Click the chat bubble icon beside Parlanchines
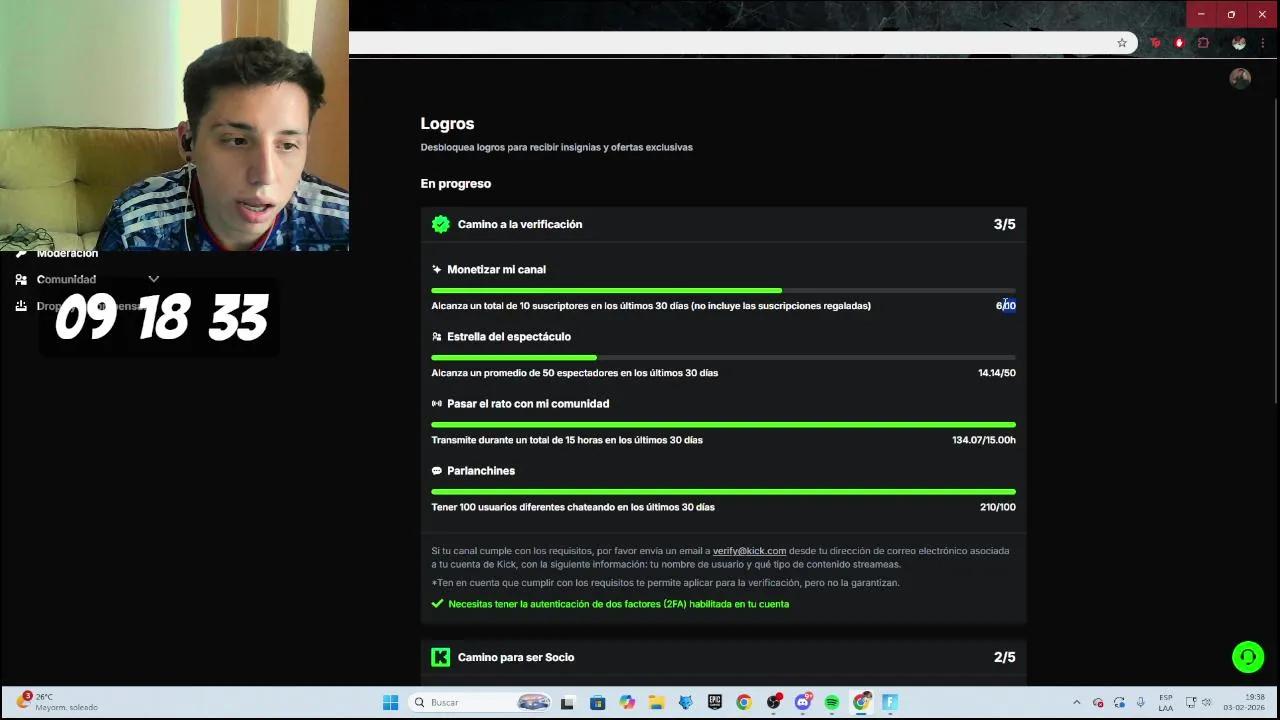 [436, 471]
